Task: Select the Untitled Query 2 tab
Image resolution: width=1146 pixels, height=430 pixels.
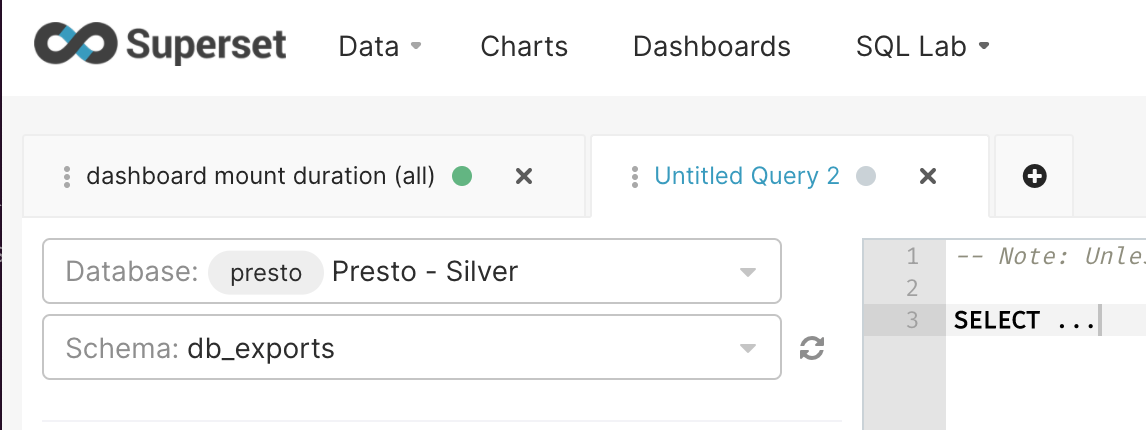Action: coord(746,177)
